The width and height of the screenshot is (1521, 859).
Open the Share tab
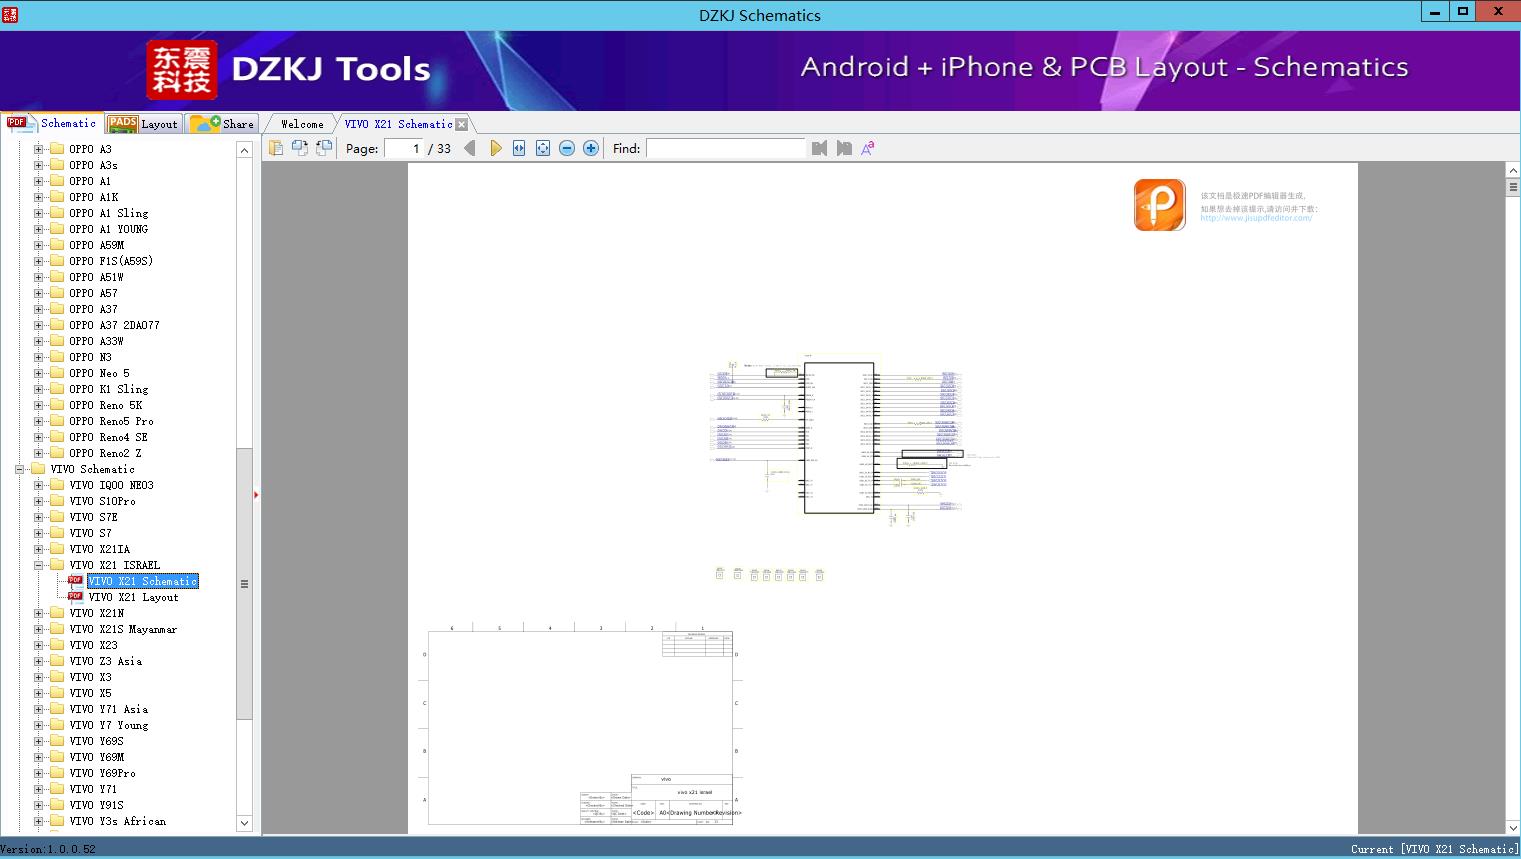223,124
